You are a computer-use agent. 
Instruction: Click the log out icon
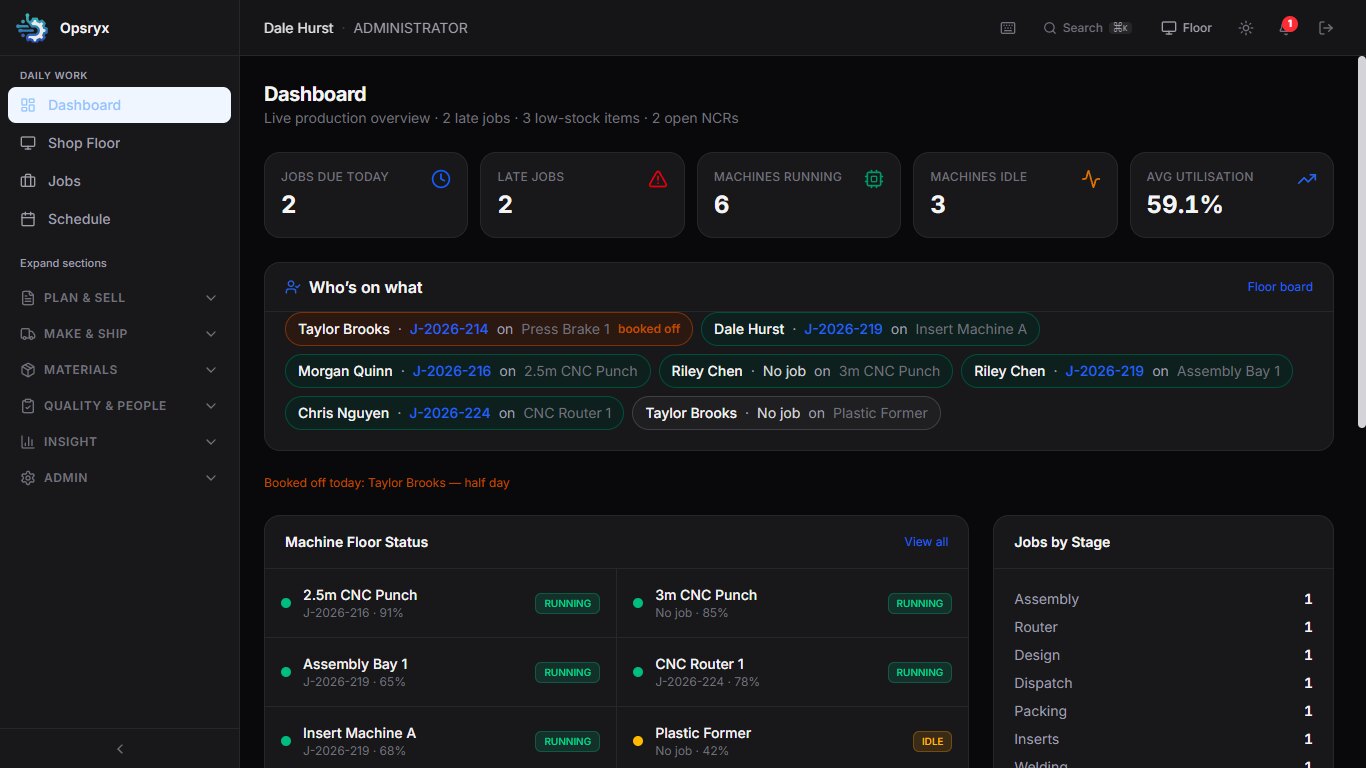click(1326, 28)
